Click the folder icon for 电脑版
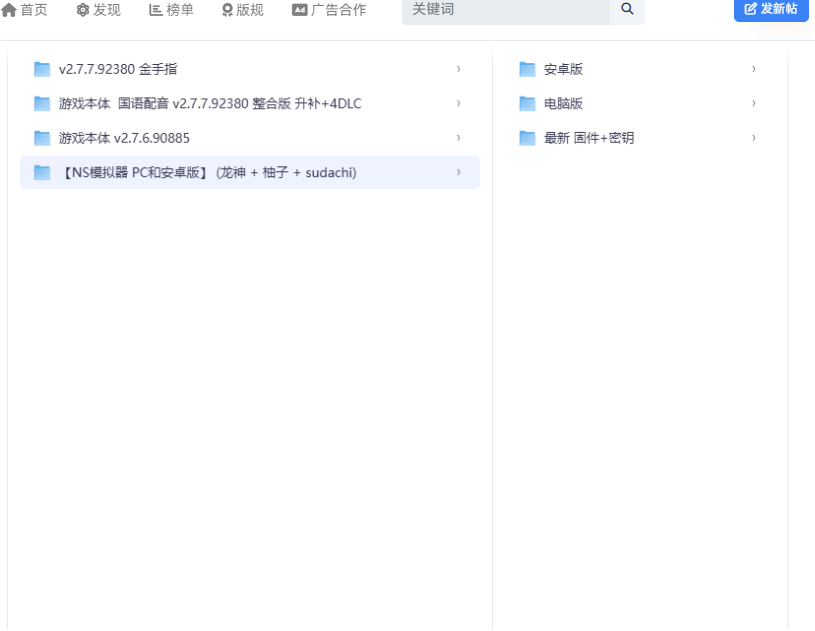Viewport: 815px width, 631px height. click(527, 103)
